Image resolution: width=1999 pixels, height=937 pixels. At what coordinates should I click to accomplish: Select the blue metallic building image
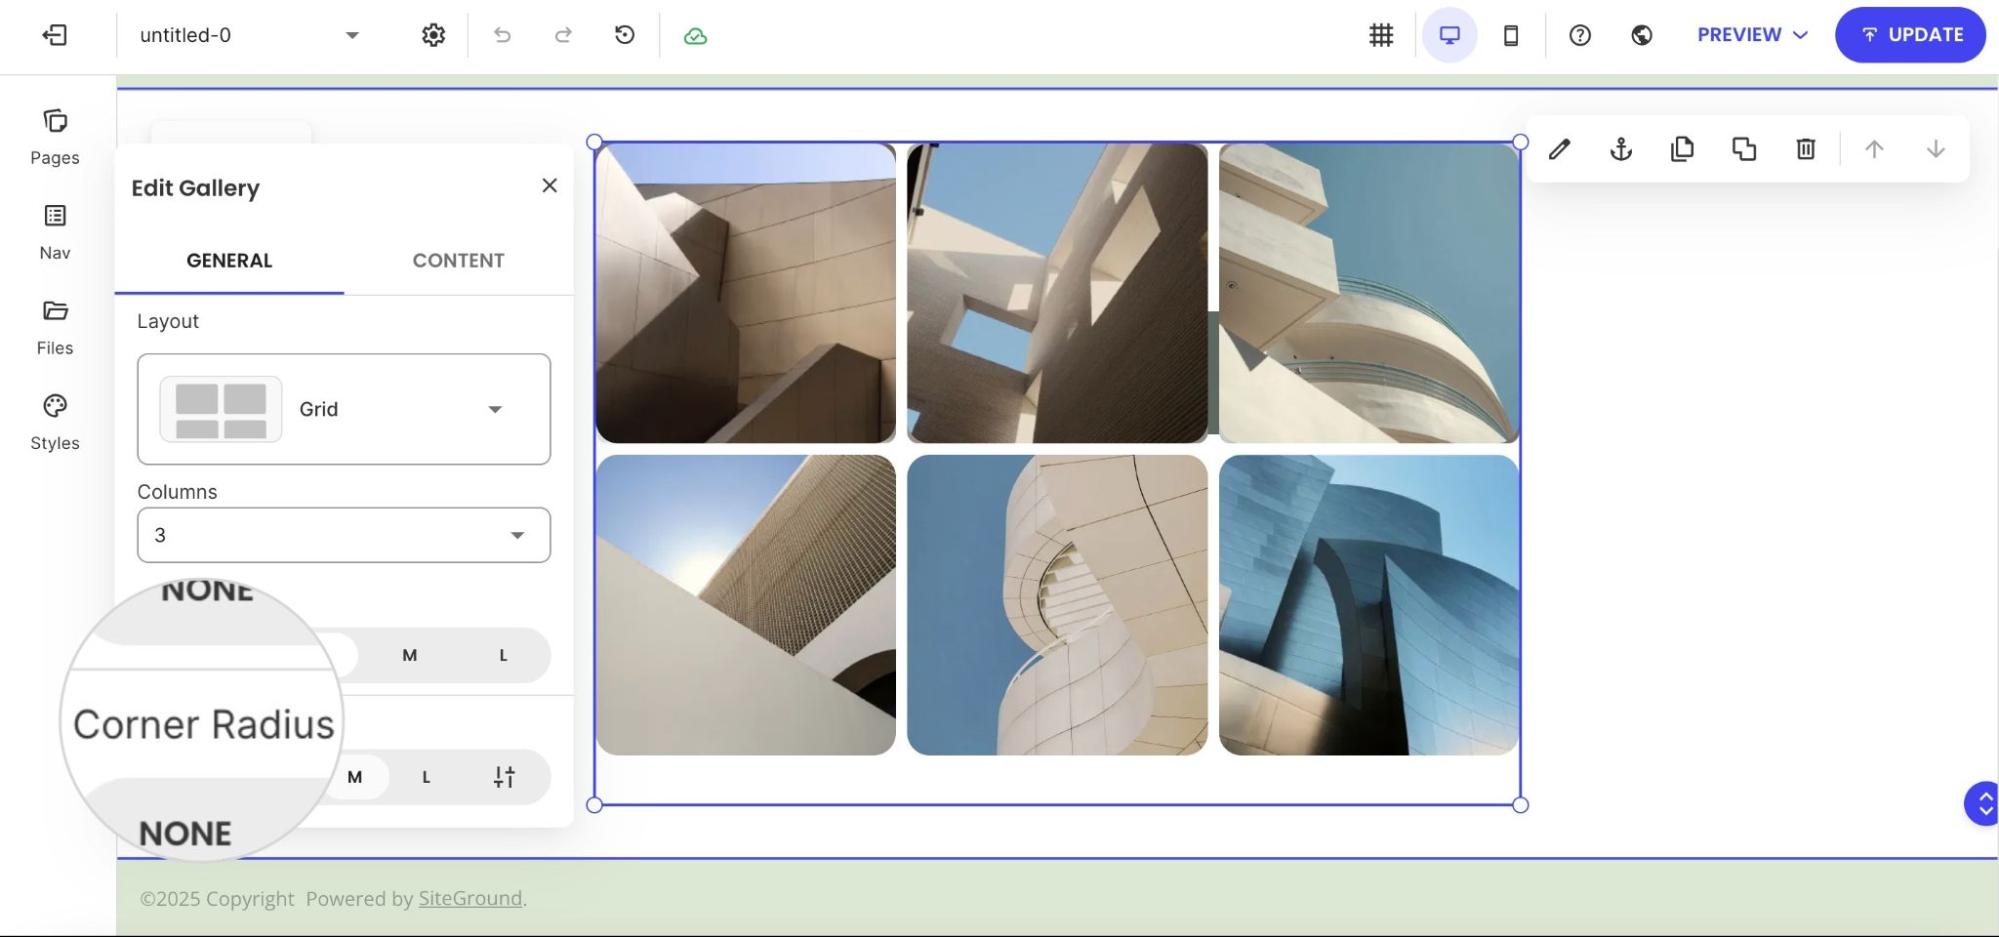point(1369,605)
